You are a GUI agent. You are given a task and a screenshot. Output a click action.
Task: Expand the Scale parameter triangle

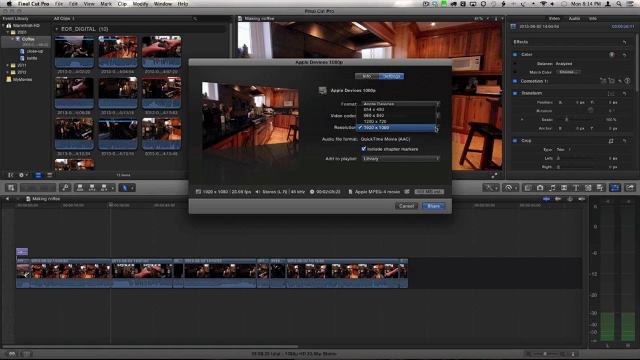click(x=522, y=120)
